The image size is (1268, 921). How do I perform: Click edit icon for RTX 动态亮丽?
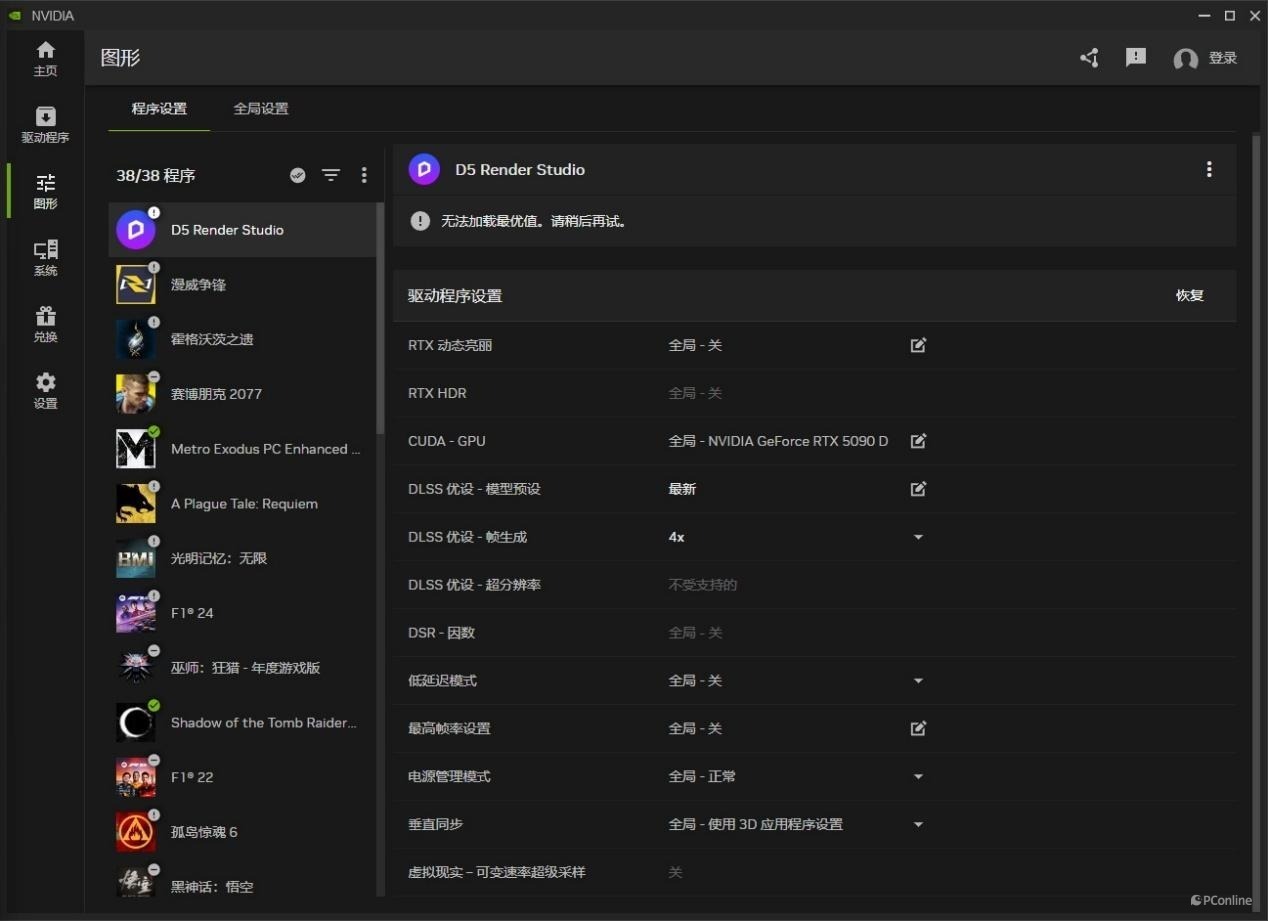(x=918, y=345)
